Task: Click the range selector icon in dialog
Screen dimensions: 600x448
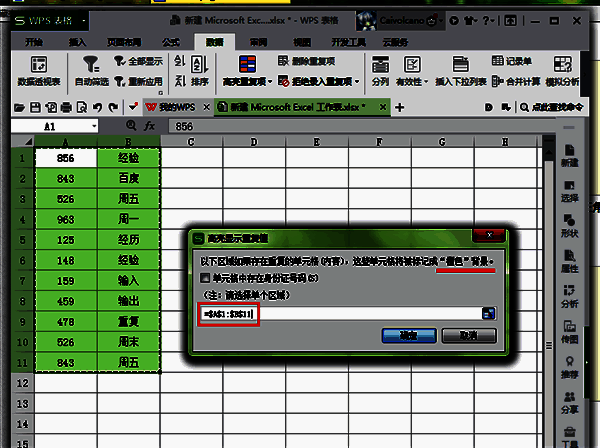Action: [489, 313]
